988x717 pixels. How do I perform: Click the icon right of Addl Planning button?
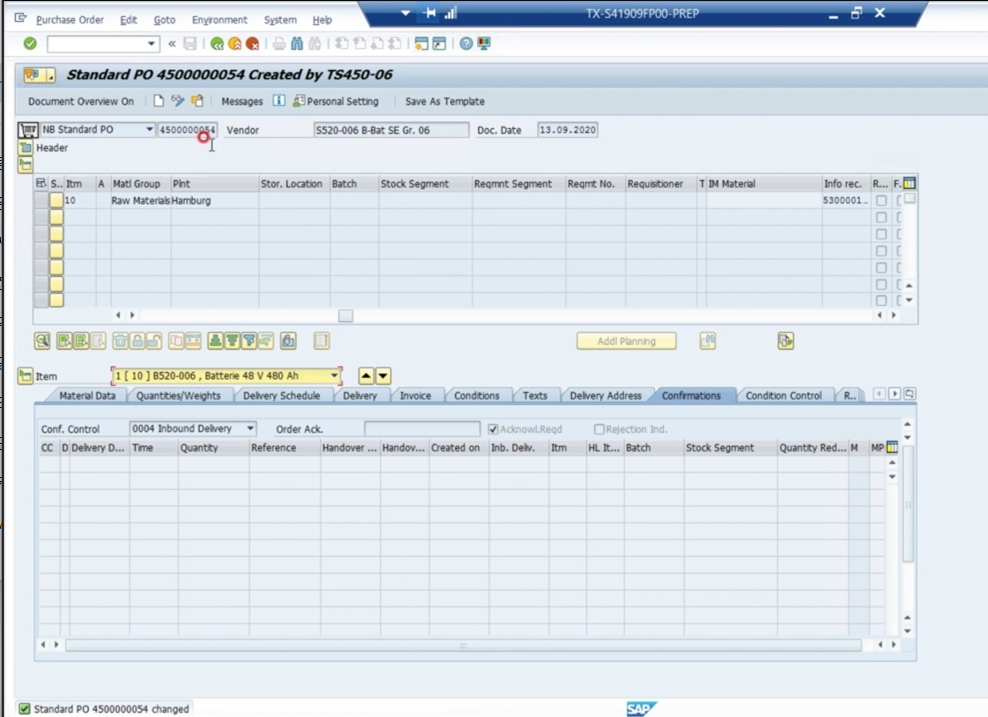coord(708,341)
